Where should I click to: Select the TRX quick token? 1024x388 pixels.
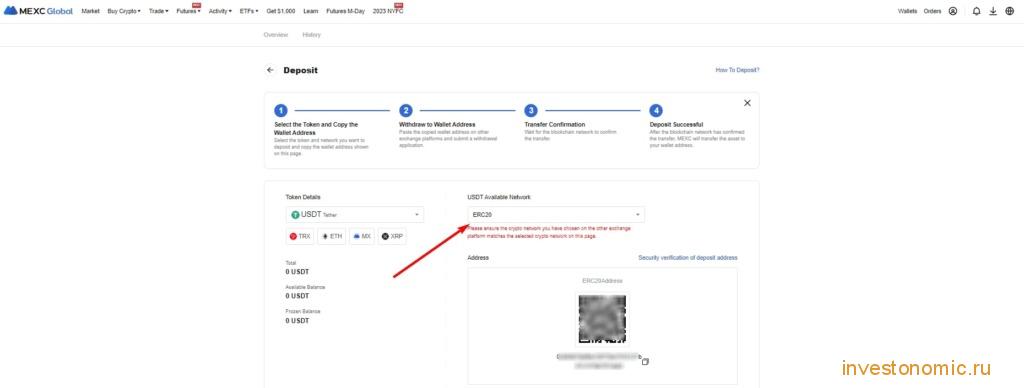(x=300, y=236)
